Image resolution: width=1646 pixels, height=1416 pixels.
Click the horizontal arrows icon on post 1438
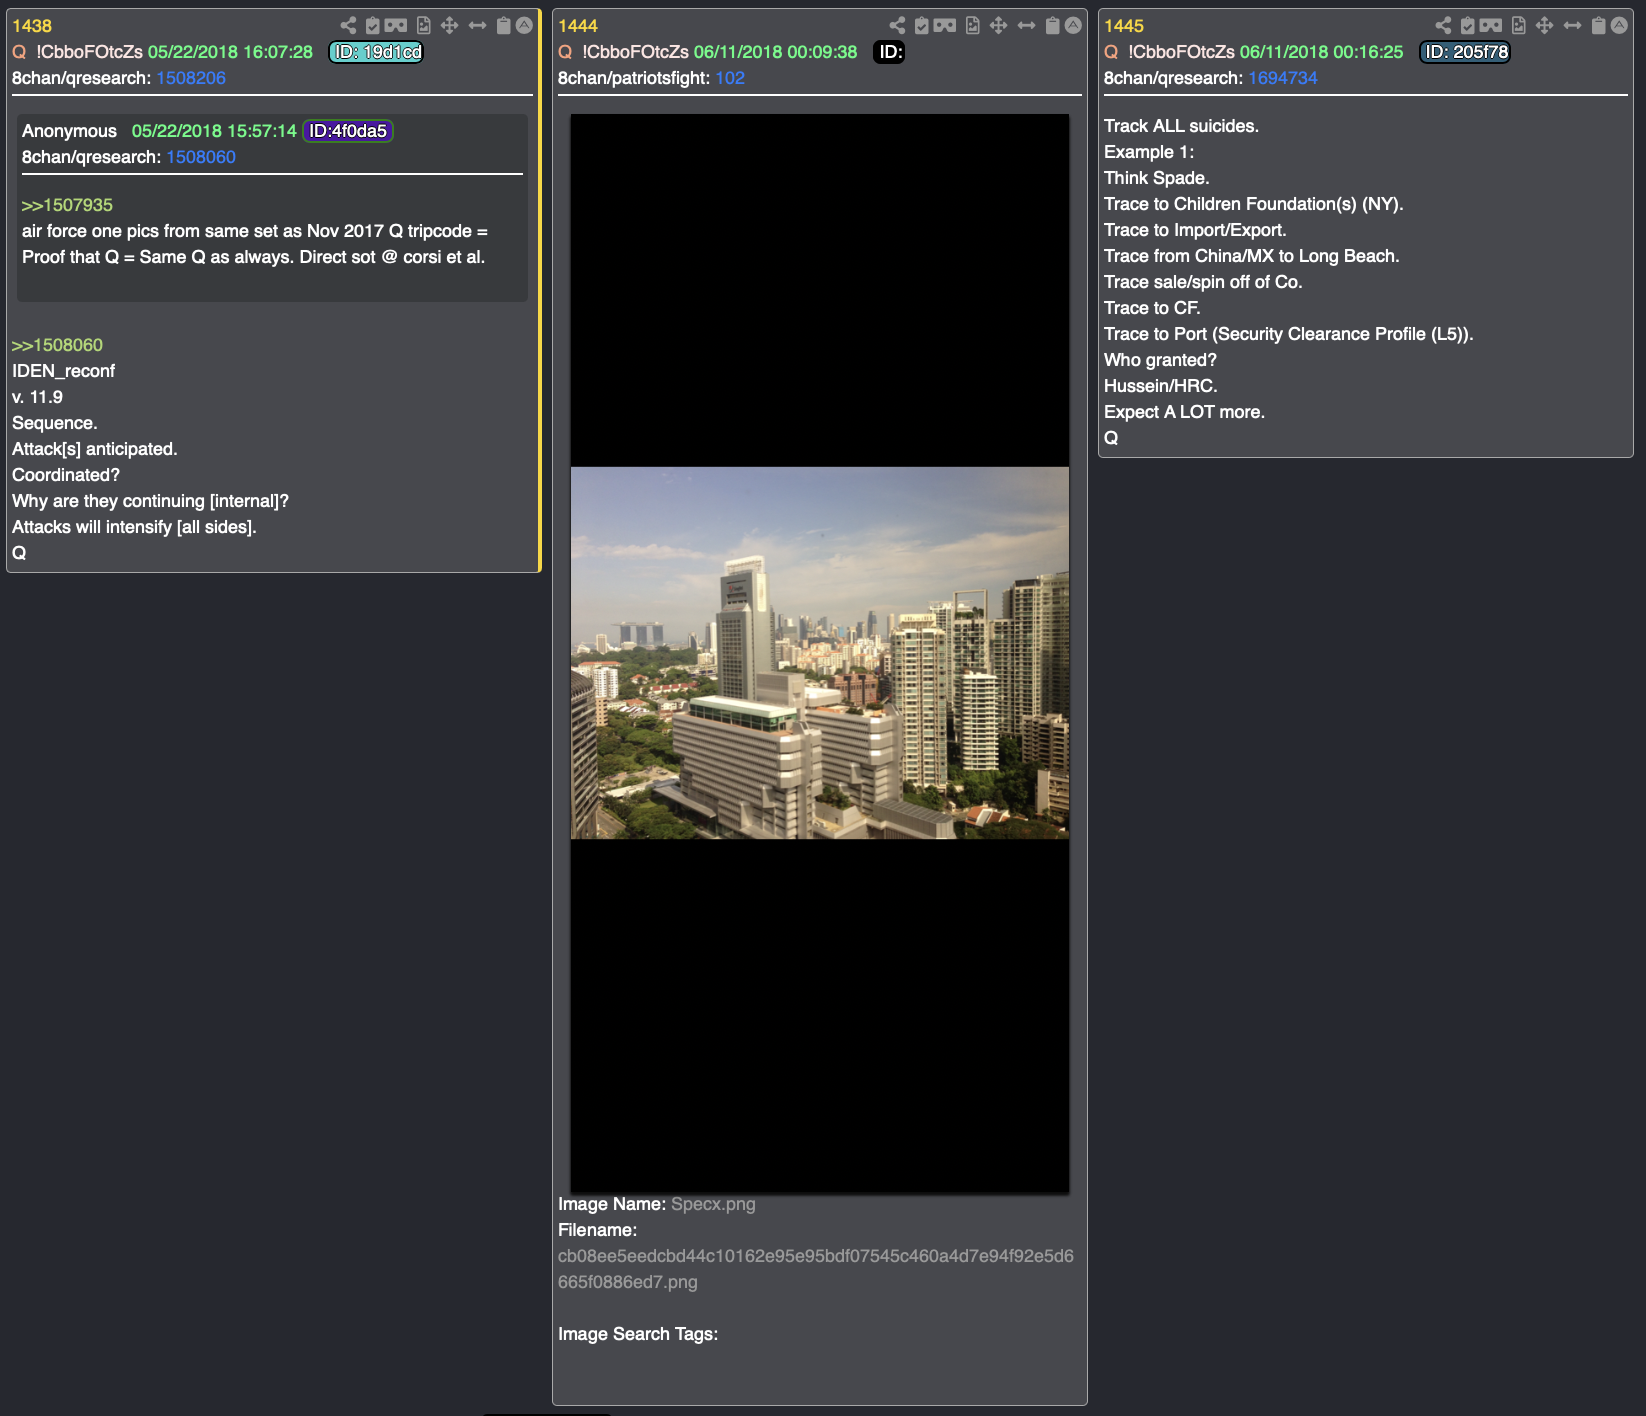click(477, 26)
